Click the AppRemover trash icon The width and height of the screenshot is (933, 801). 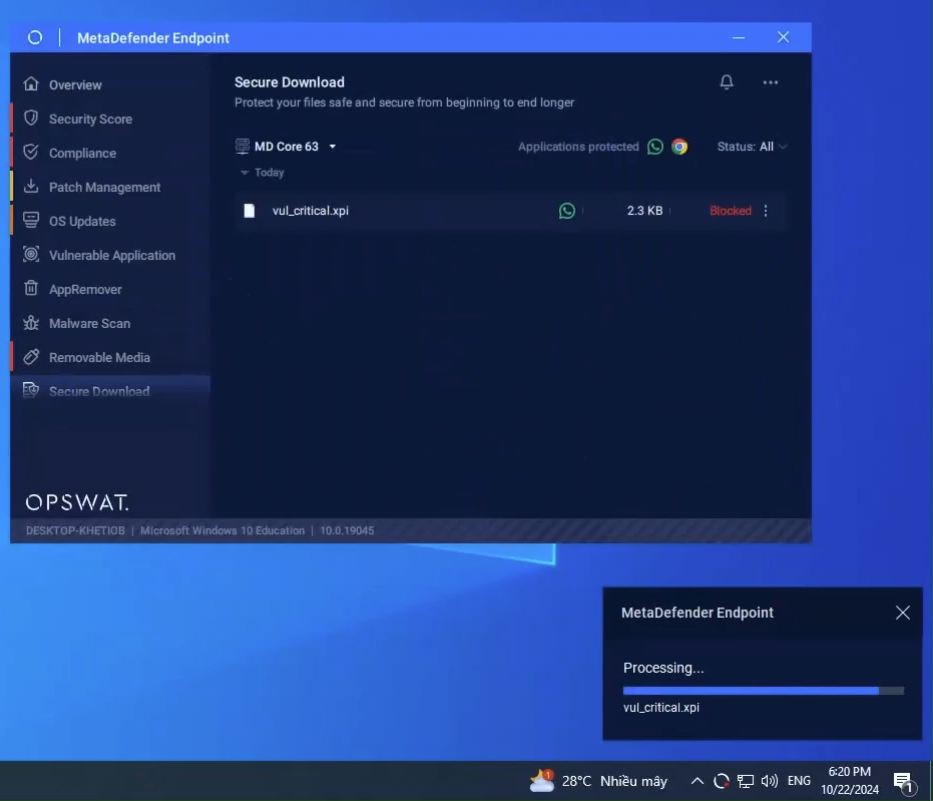31,289
